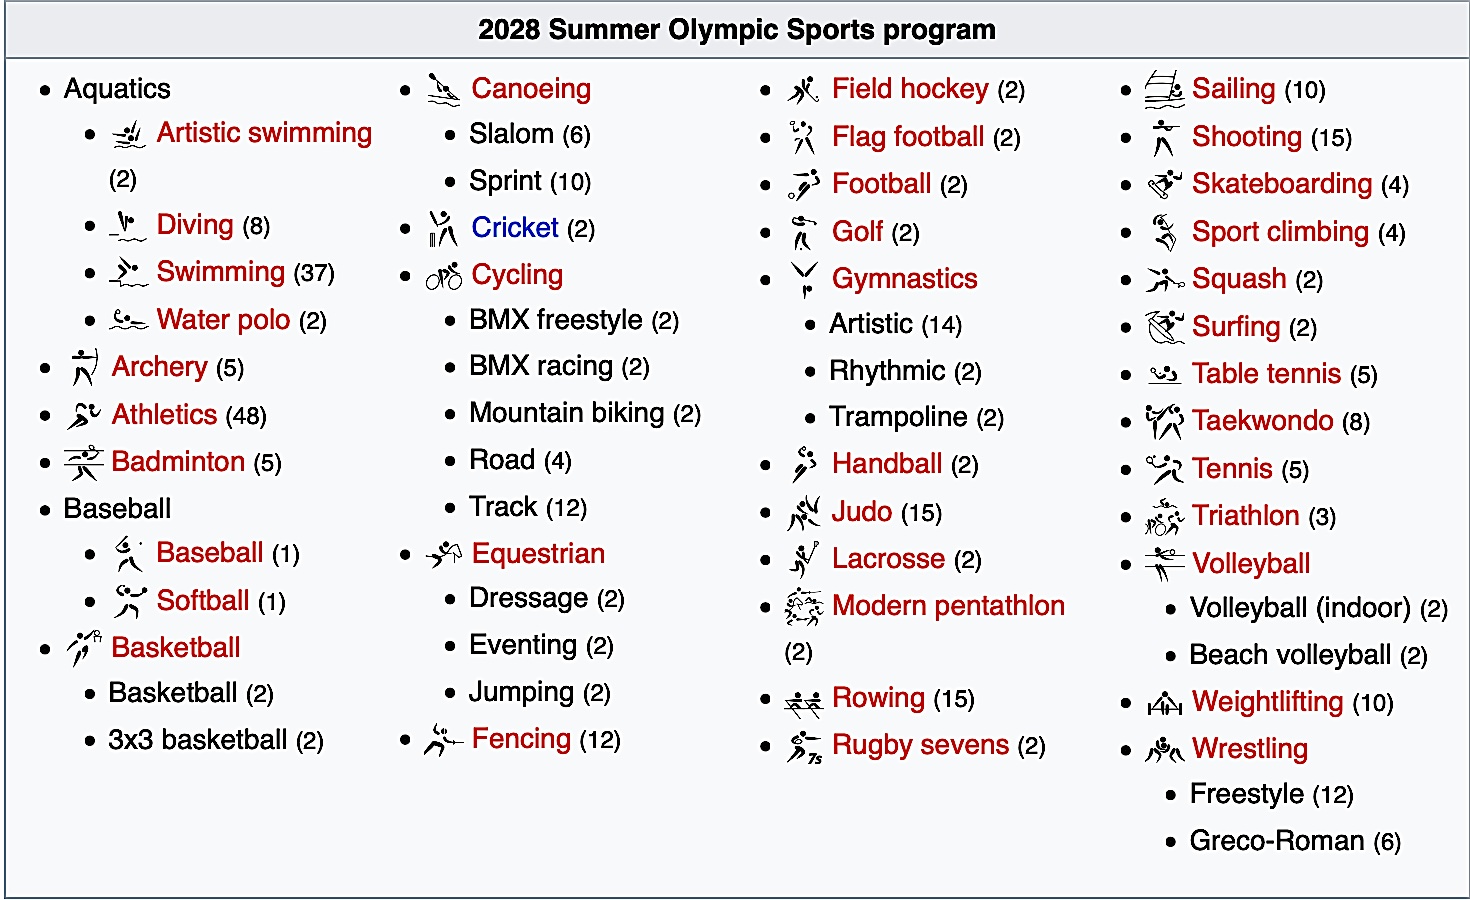Click the canoeing pictogram icon
The height and width of the screenshot is (900, 1470).
point(444,90)
